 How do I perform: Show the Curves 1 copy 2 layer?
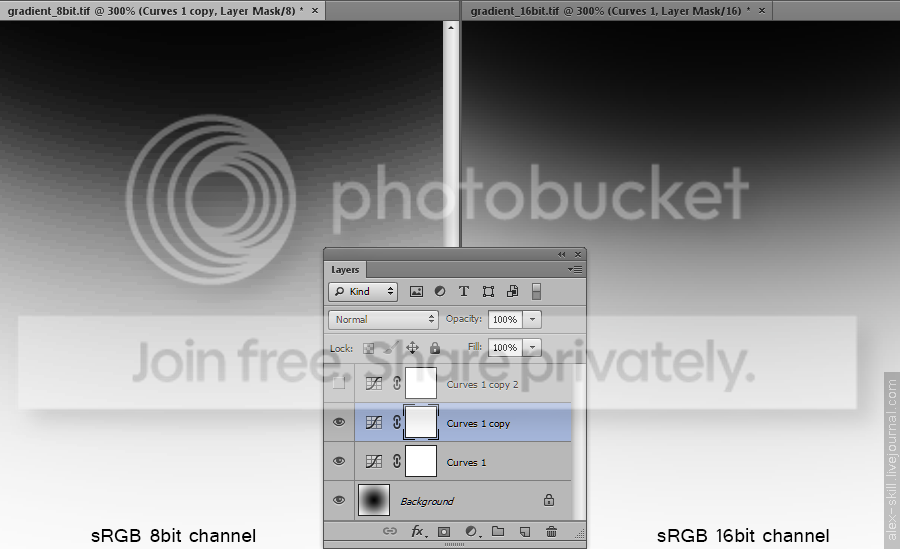(339, 383)
